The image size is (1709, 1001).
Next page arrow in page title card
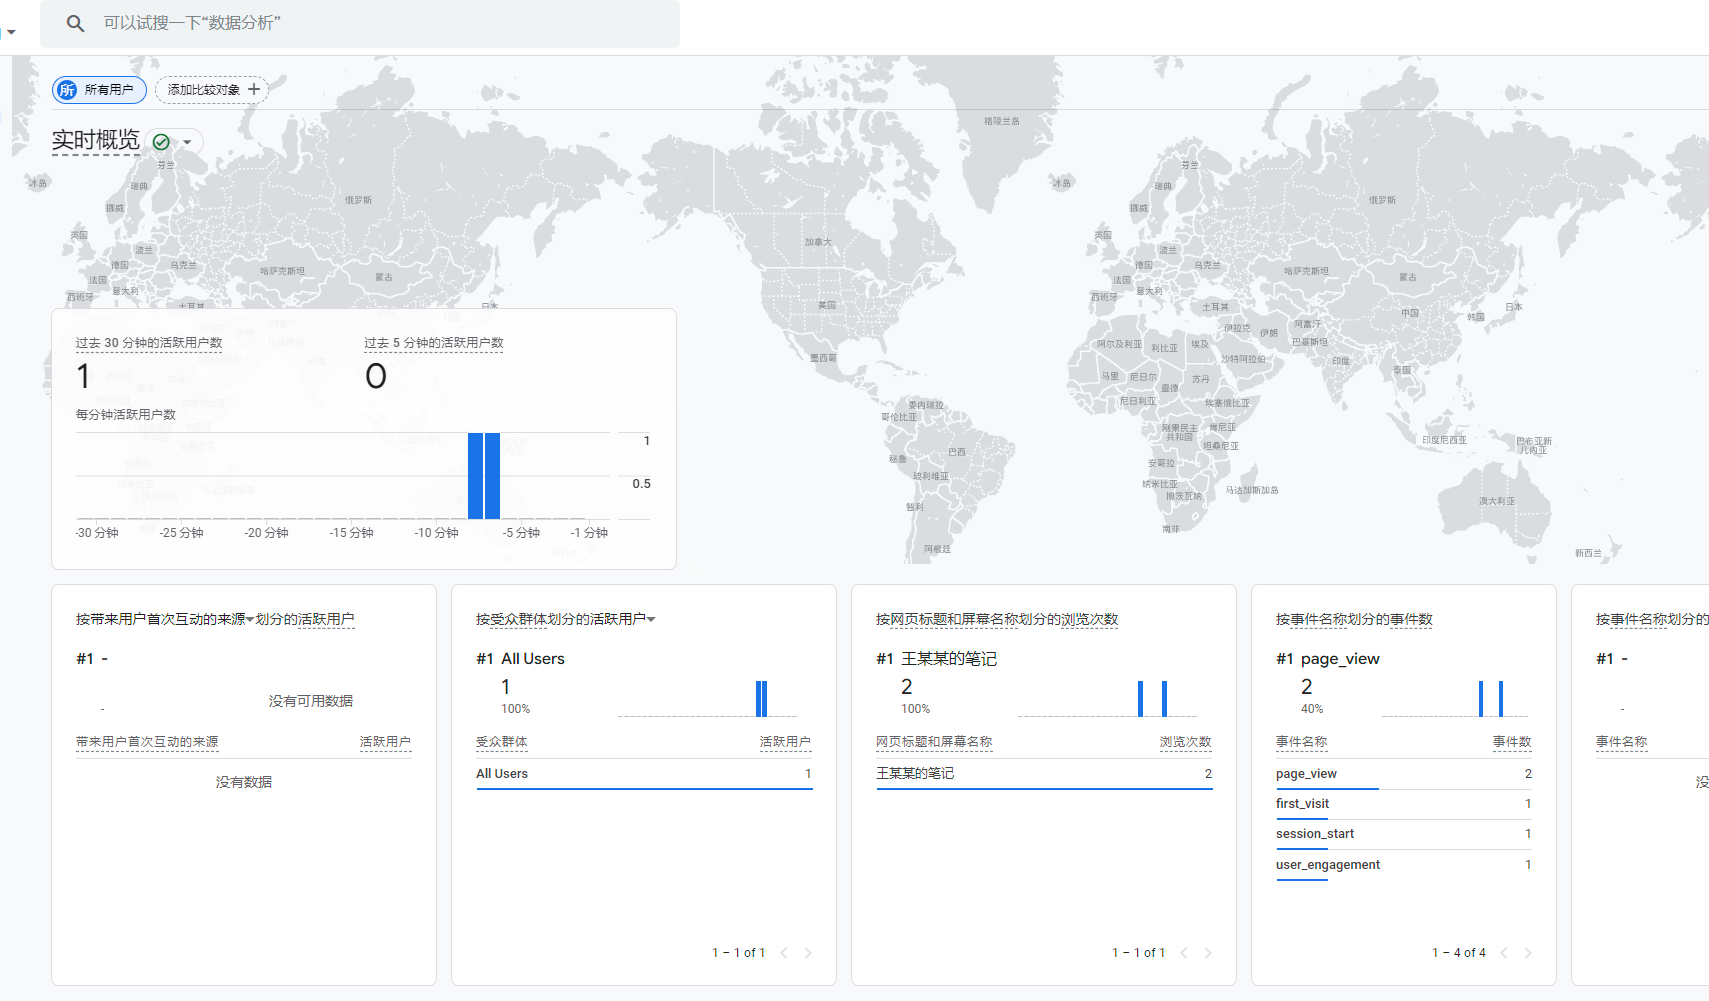pos(1208,953)
